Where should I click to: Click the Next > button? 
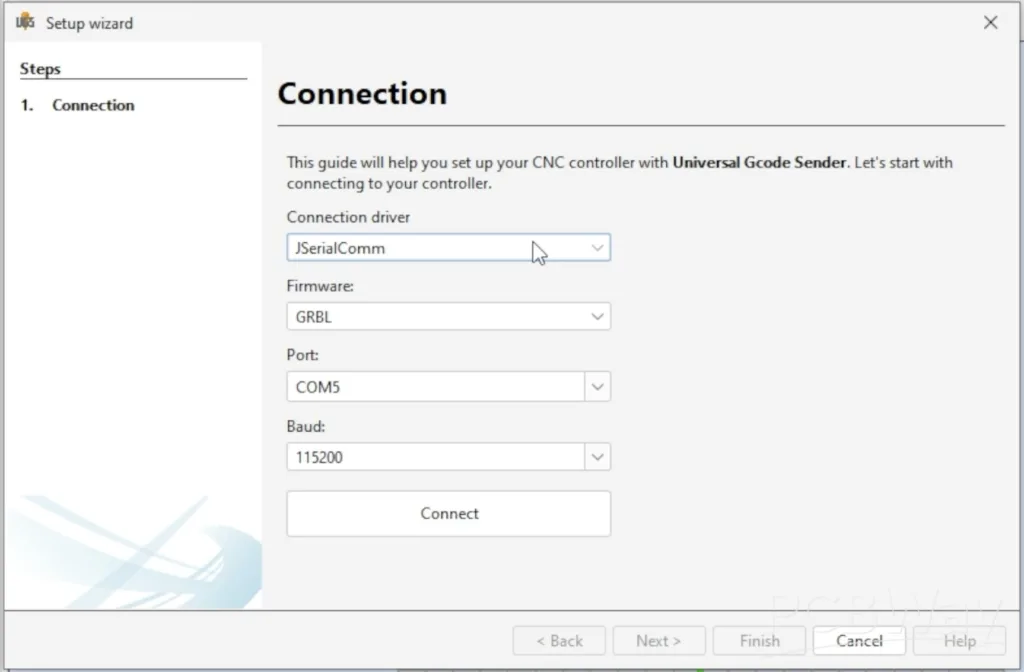[x=658, y=641]
